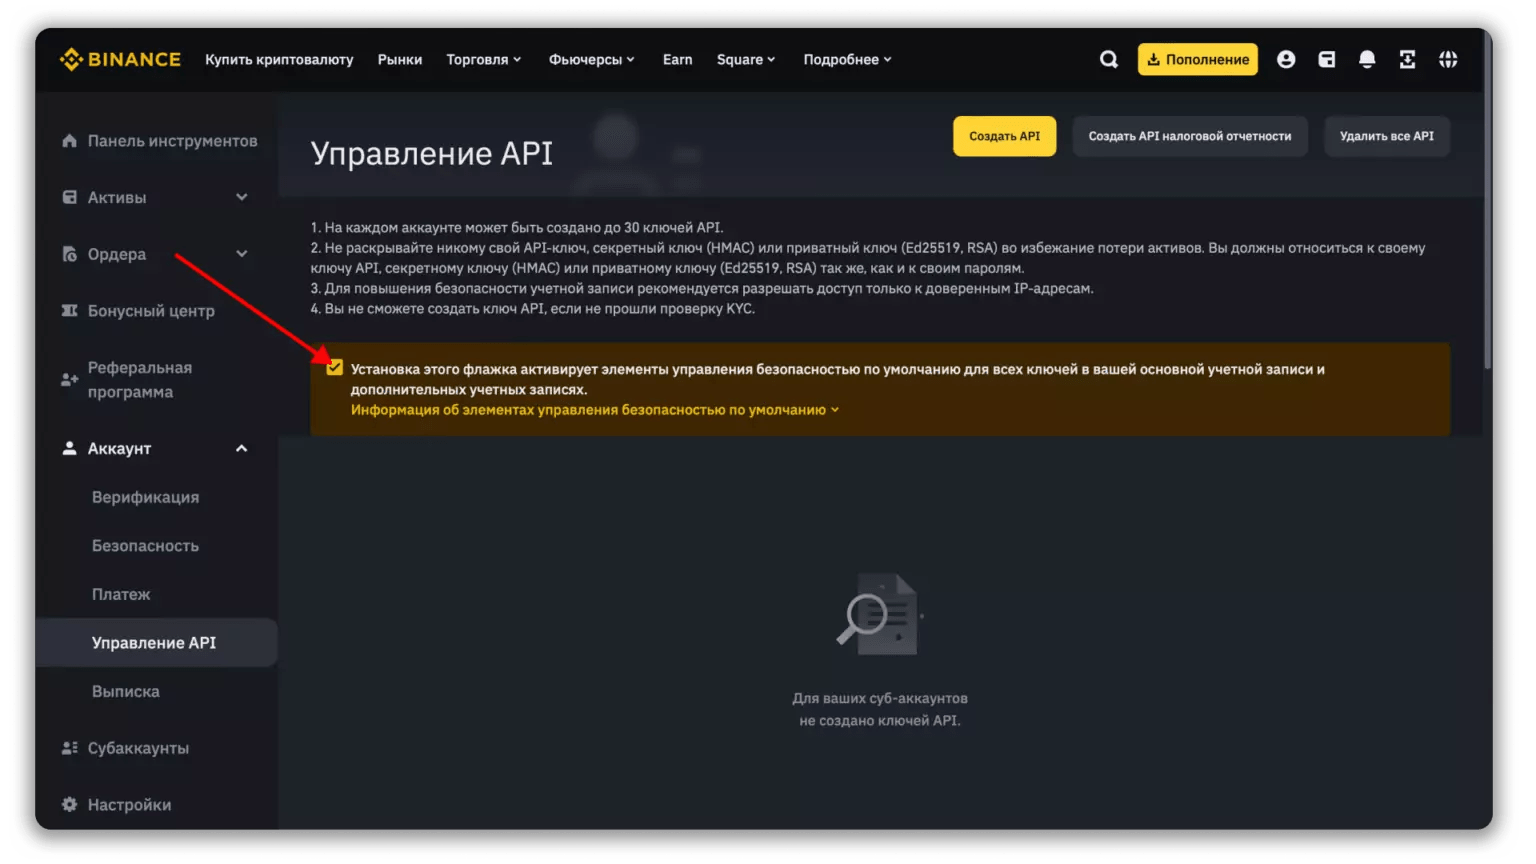
Task: Select Управление API in the sidebar
Action: pos(156,643)
